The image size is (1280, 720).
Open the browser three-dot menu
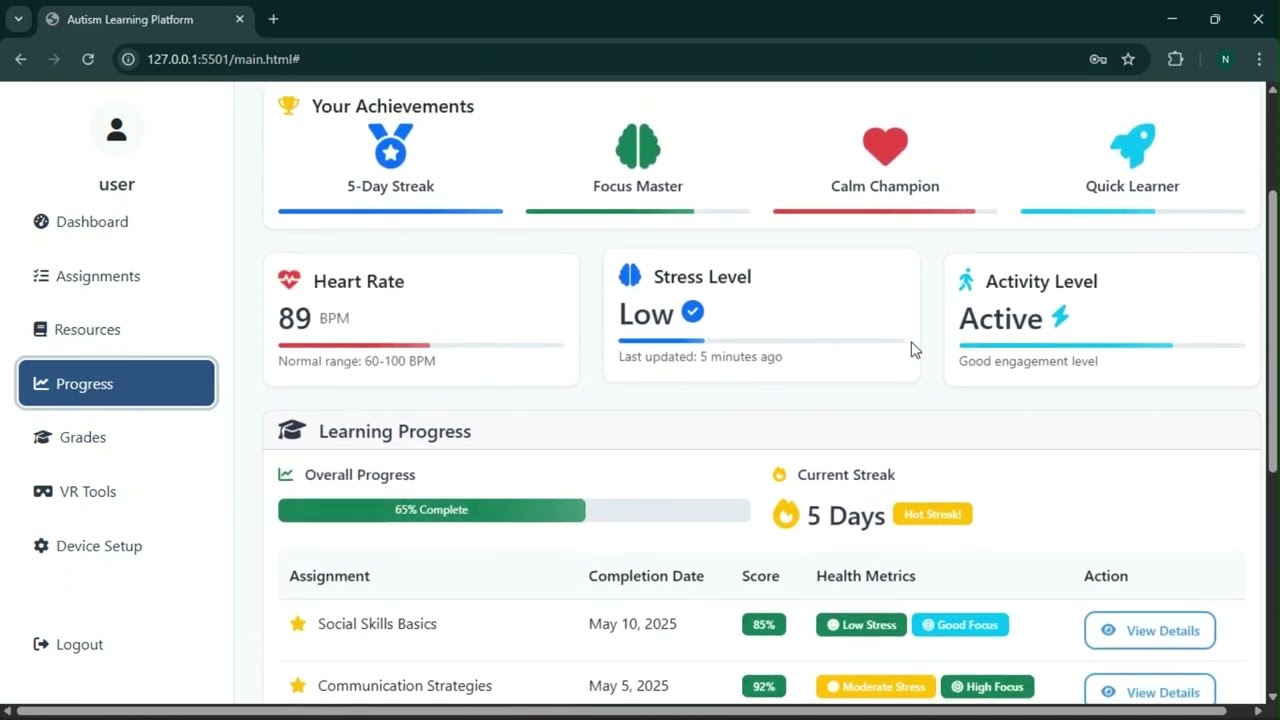(x=1258, y=59)
